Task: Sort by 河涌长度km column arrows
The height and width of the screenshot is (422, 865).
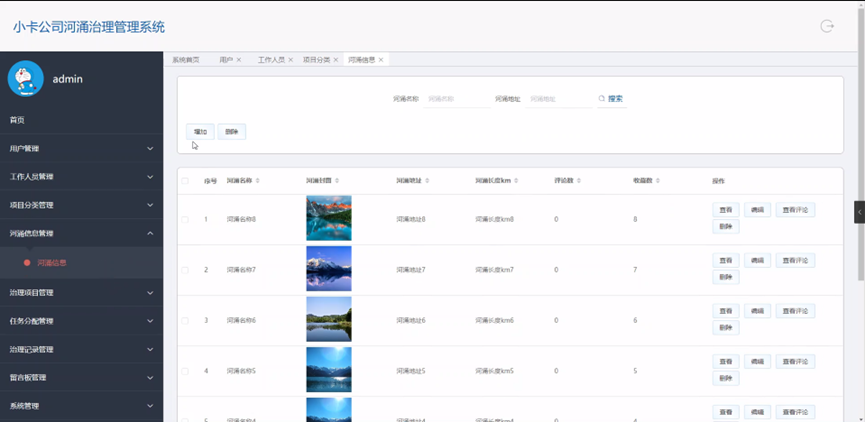Action: coord(516,181)
